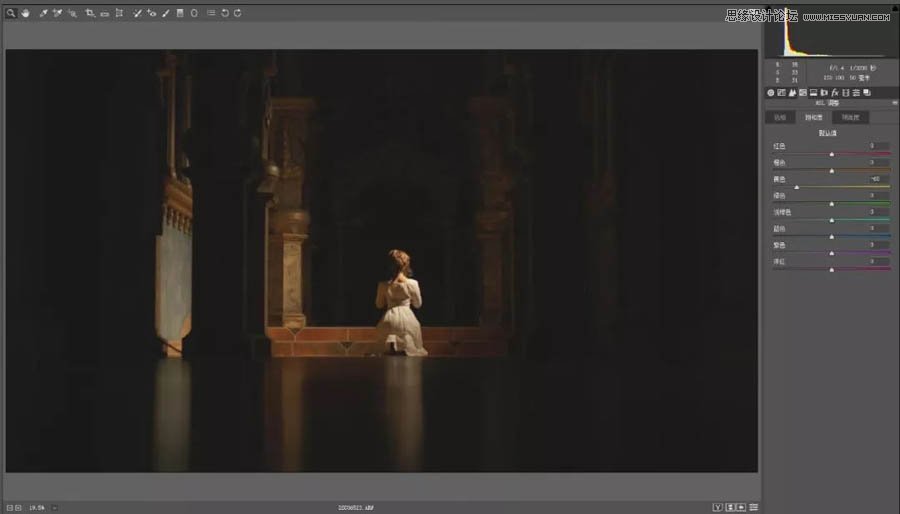The width and height of the screenshot is (900, 514).
Task: Toggle before/after view with Y icon
Action: (x=717, y=507)
